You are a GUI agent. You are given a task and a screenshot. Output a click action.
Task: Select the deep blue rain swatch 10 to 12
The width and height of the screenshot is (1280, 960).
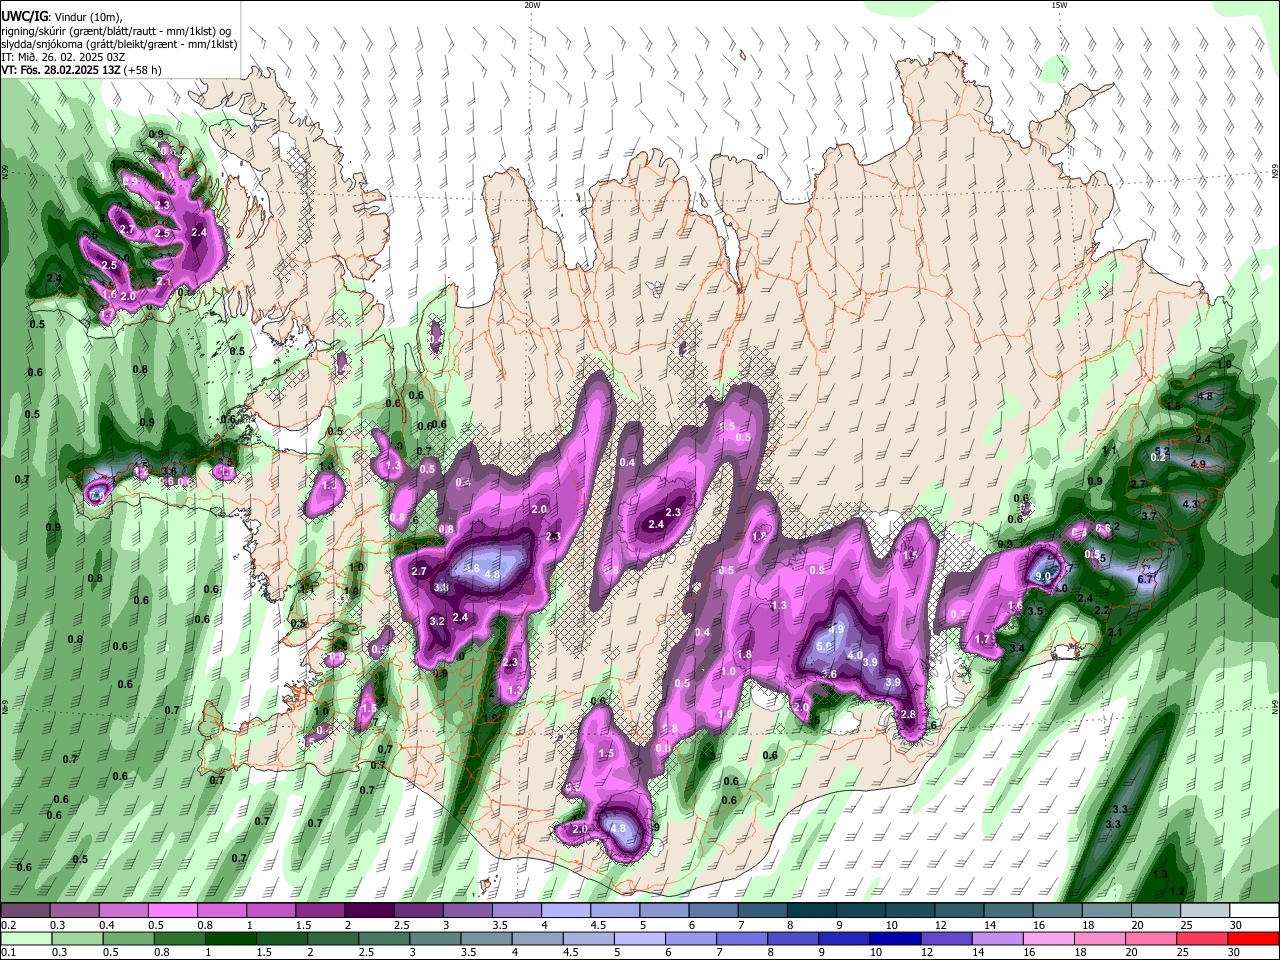click(x=894, y=938)
